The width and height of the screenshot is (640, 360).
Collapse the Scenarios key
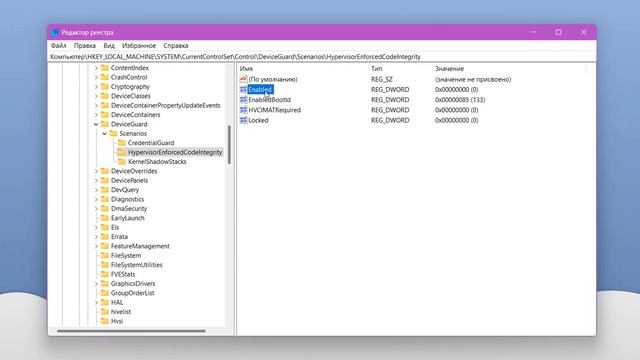click(x=105, y=133)
